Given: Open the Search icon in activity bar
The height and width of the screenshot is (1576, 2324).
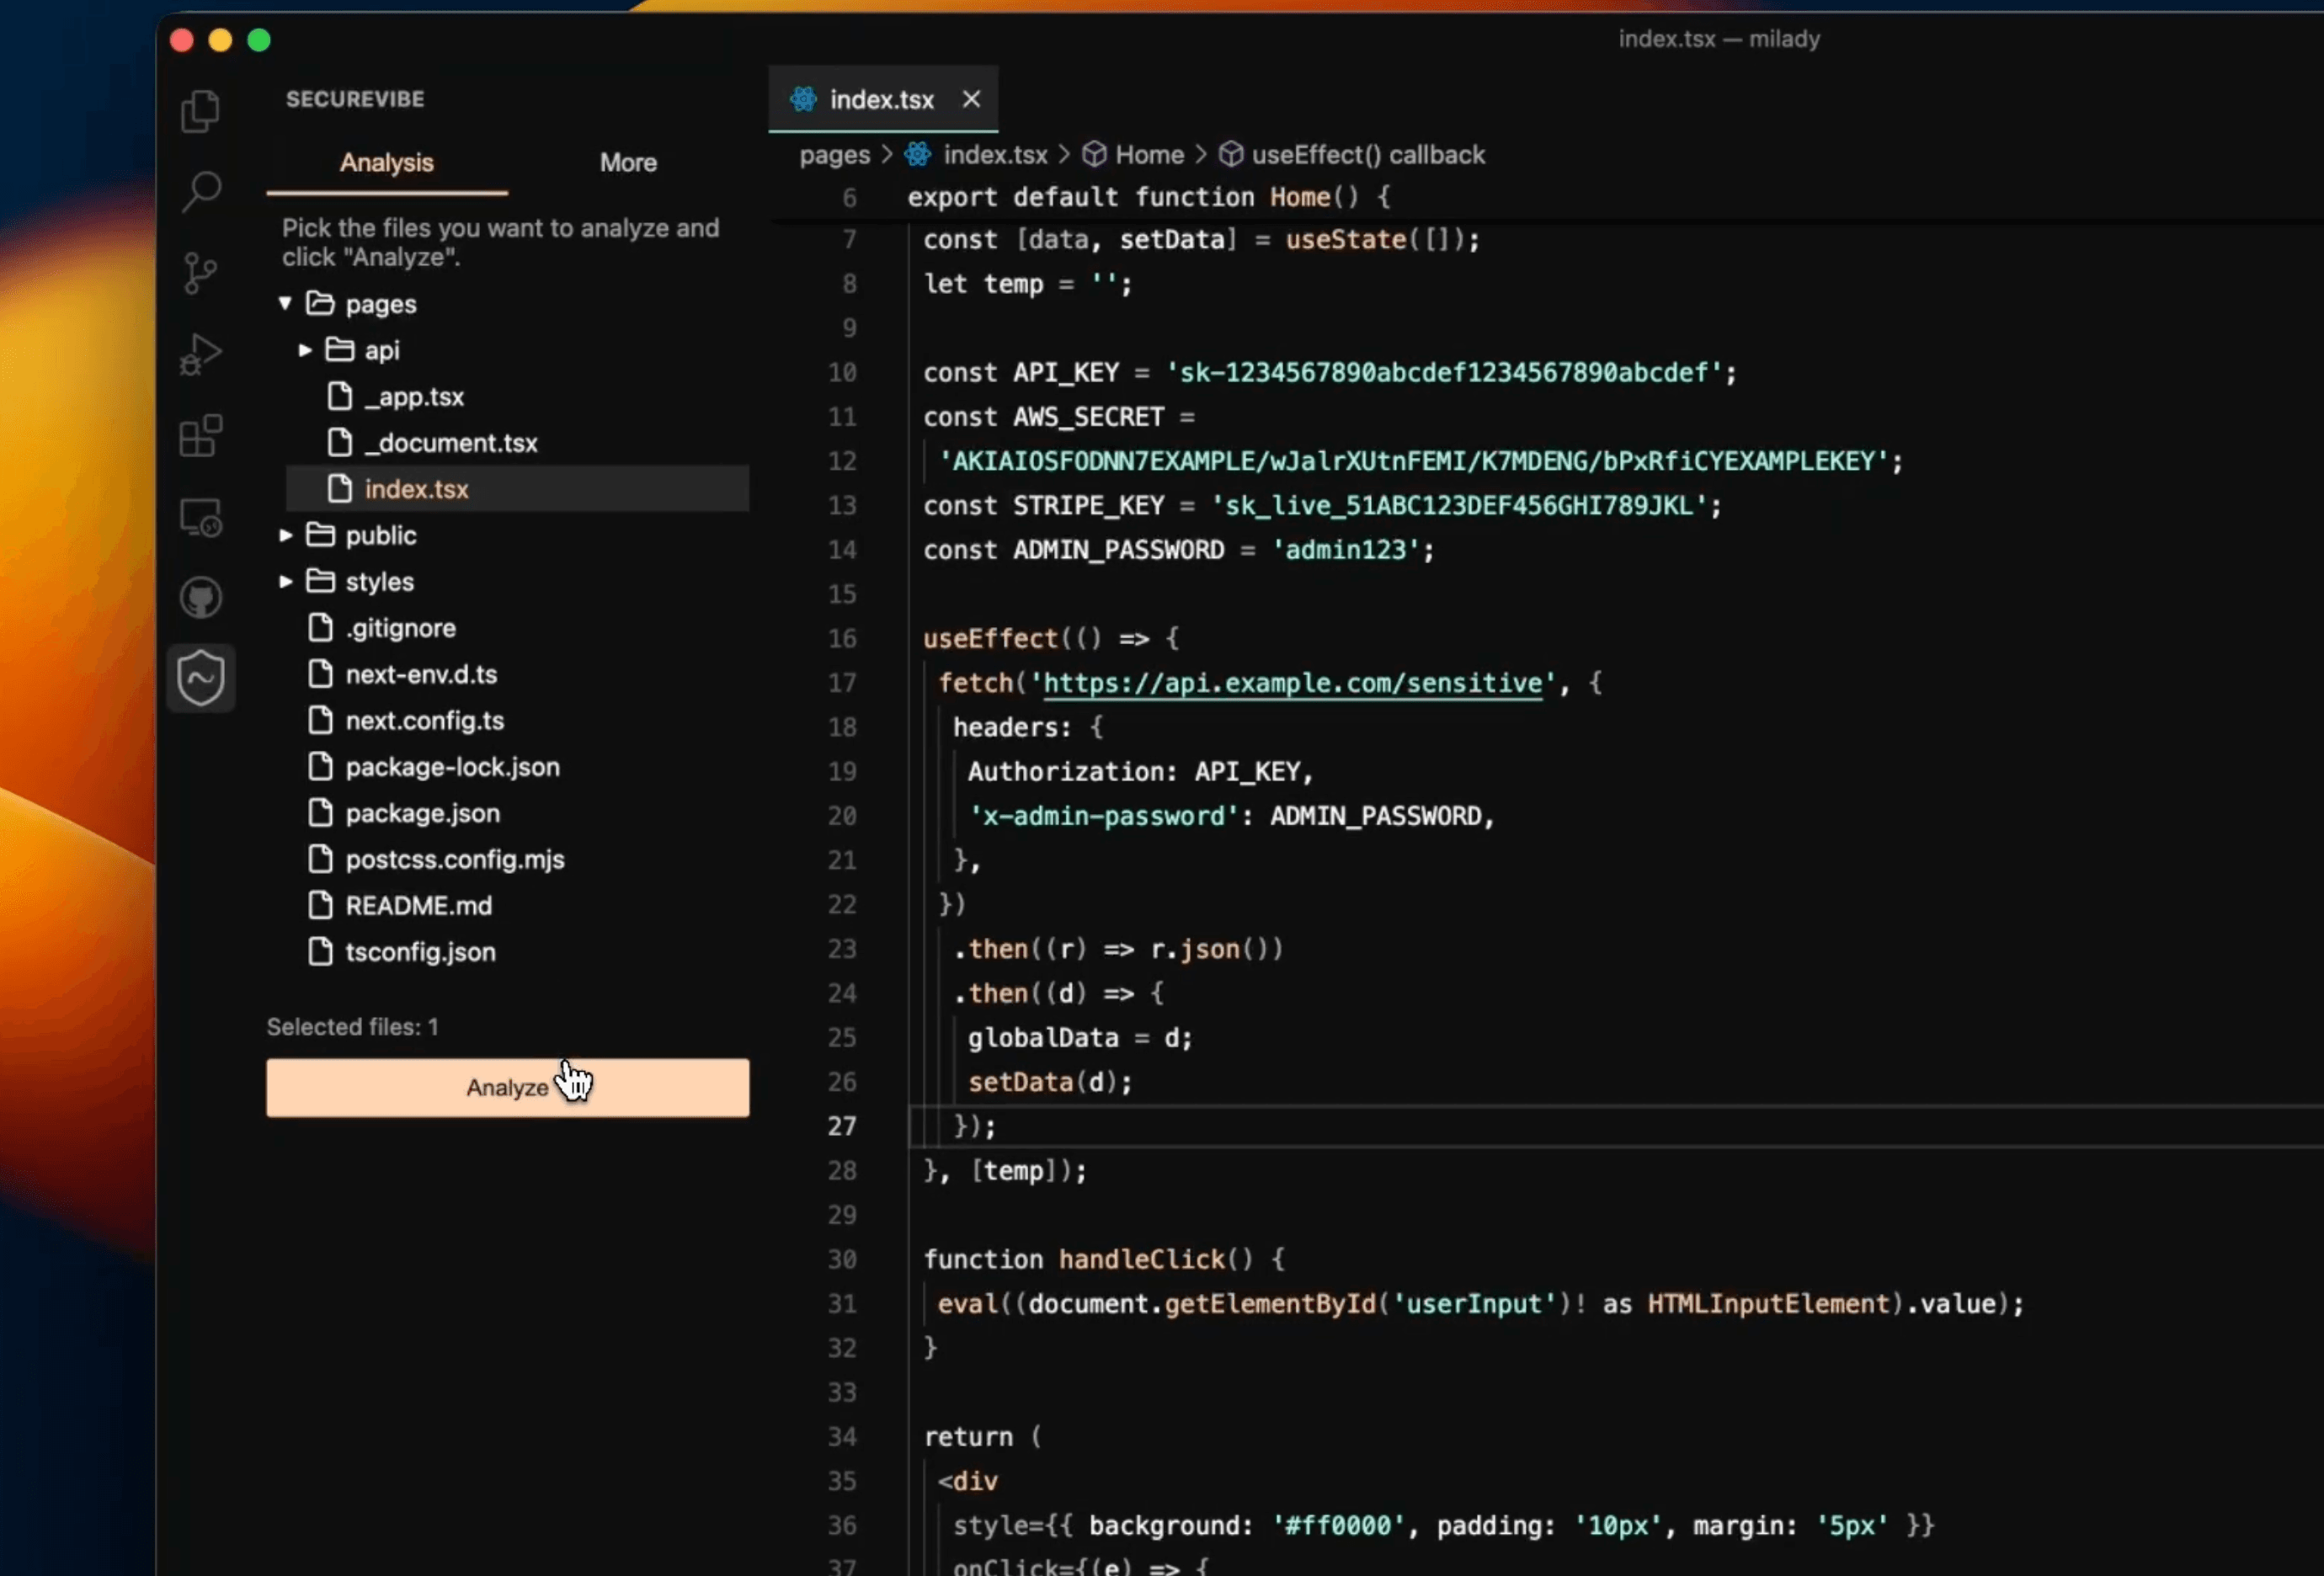Looking at the screenshot, I should [201, 191].
